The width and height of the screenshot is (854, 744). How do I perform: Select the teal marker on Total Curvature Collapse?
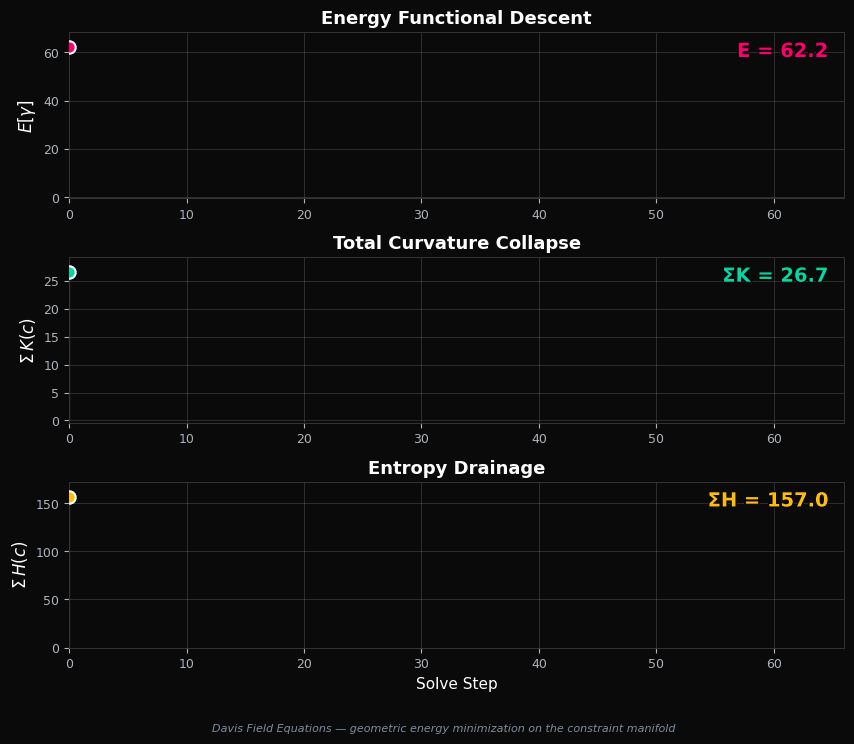tap(70, 271)
